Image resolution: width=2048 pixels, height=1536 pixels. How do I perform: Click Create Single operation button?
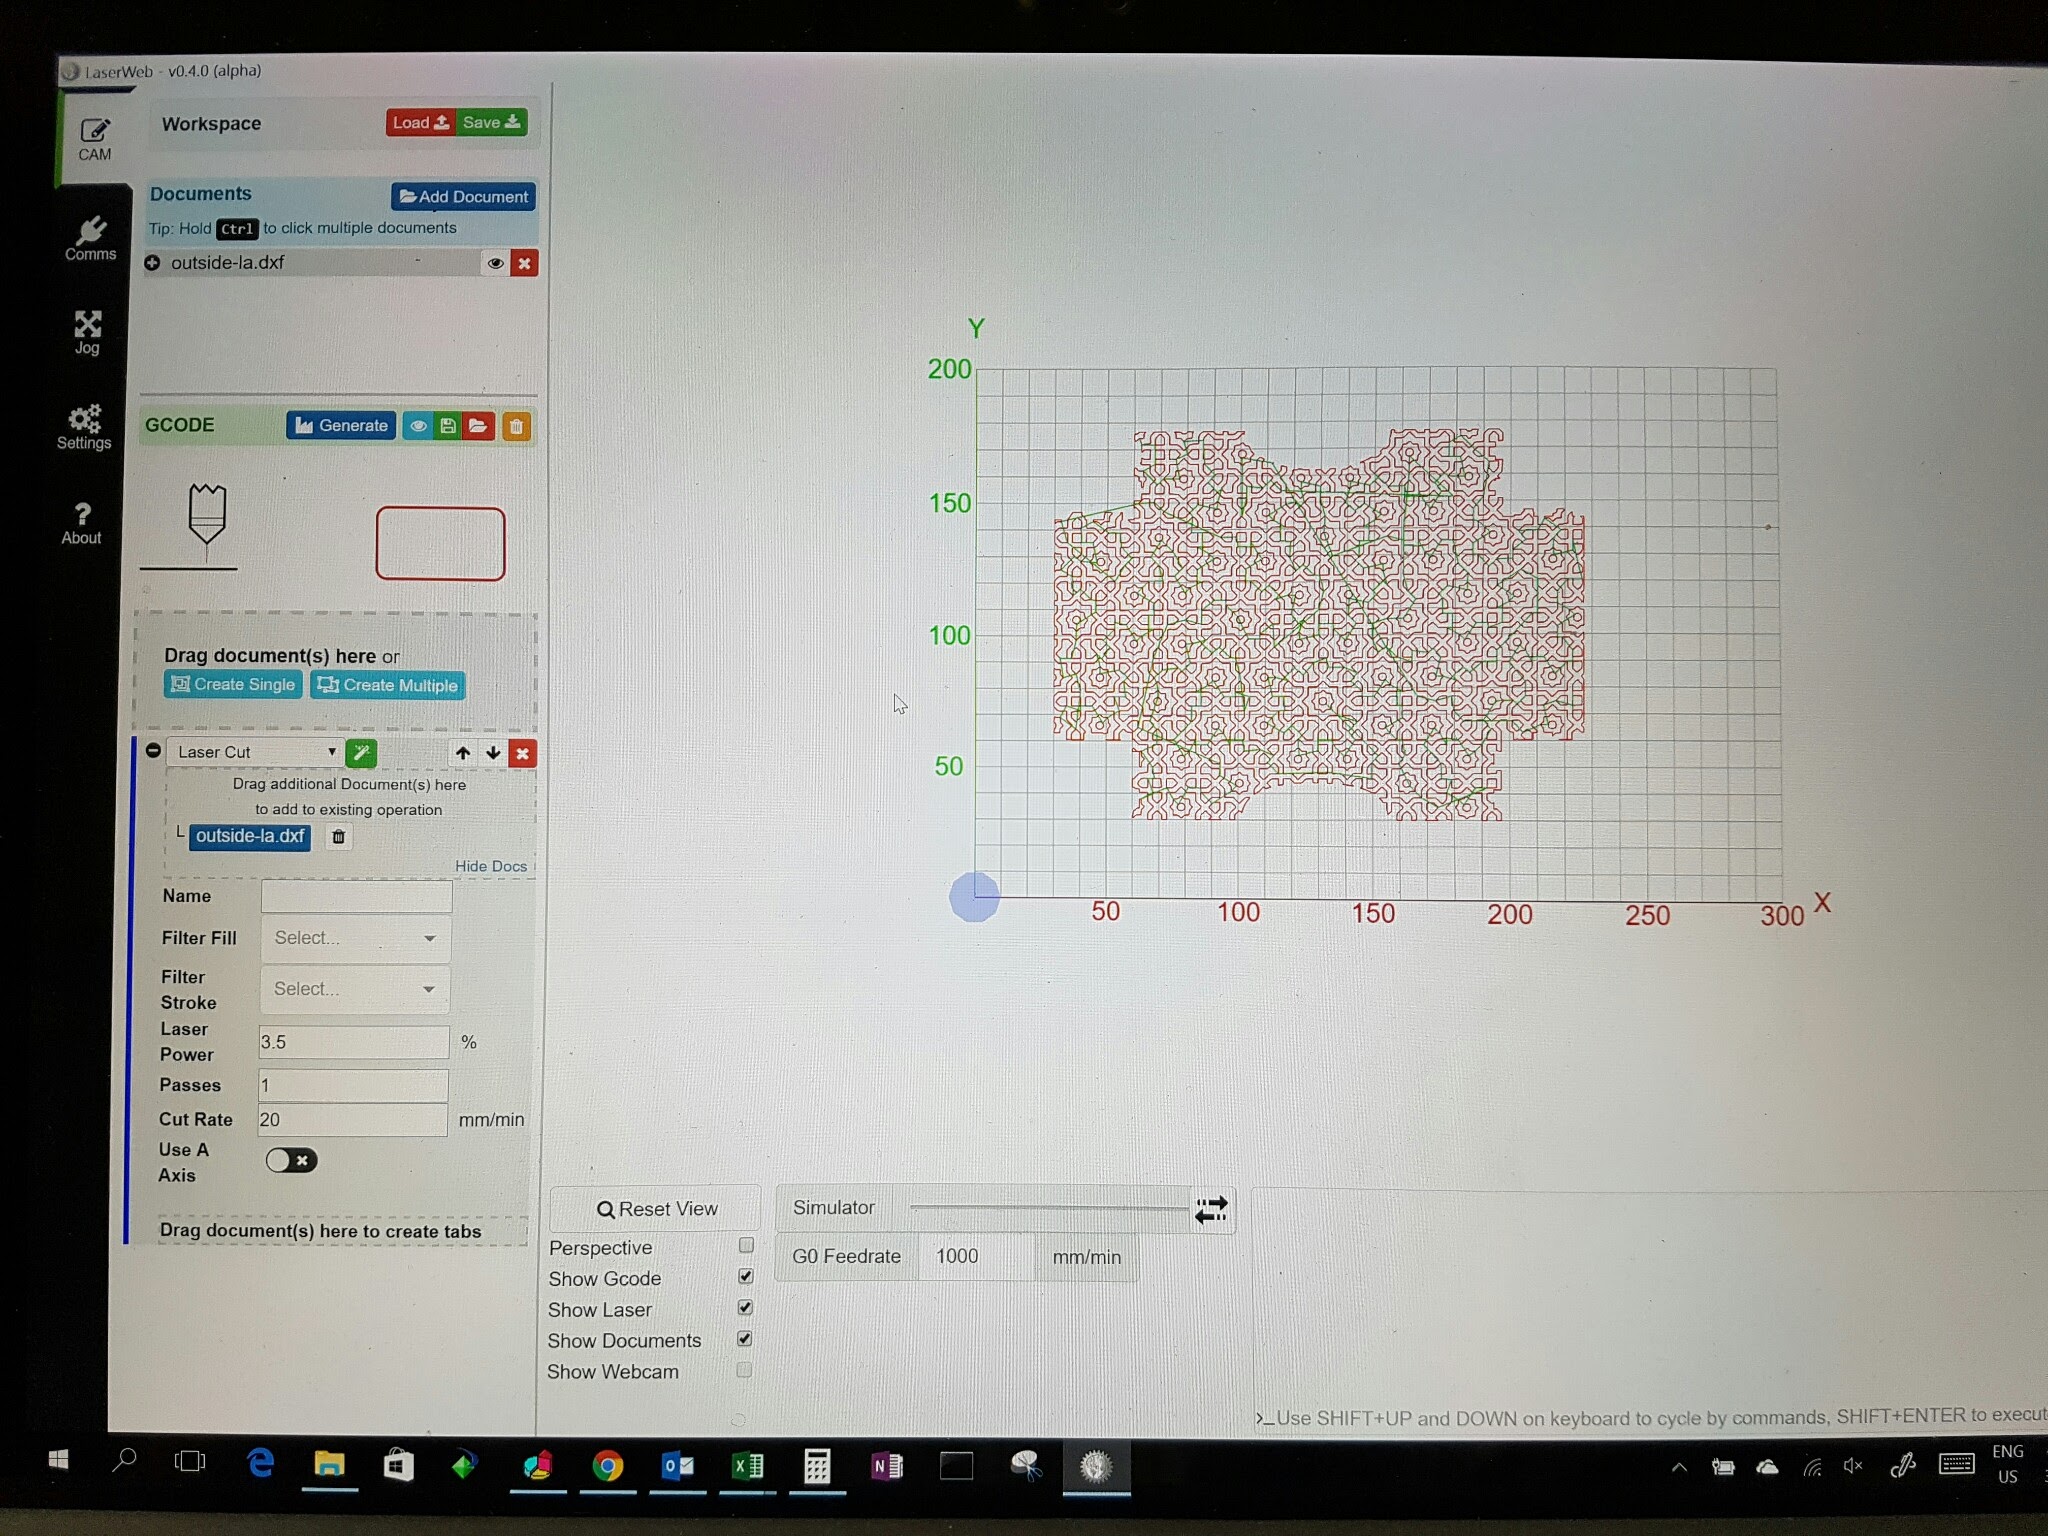pos(233,684)
